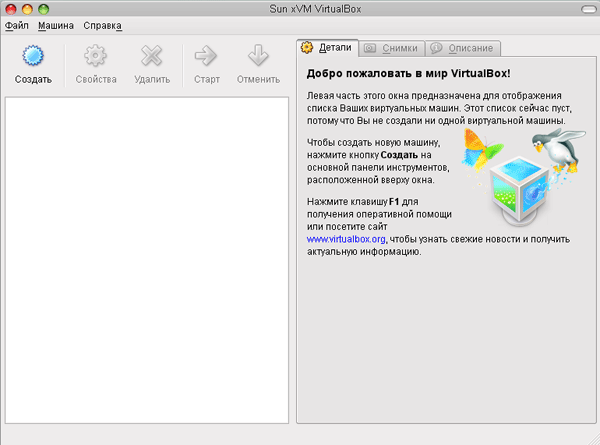Click the Создать (Create) toolbar icon
Screen dimensions: 600x445
pyautogui.click(x=33, y=56)
